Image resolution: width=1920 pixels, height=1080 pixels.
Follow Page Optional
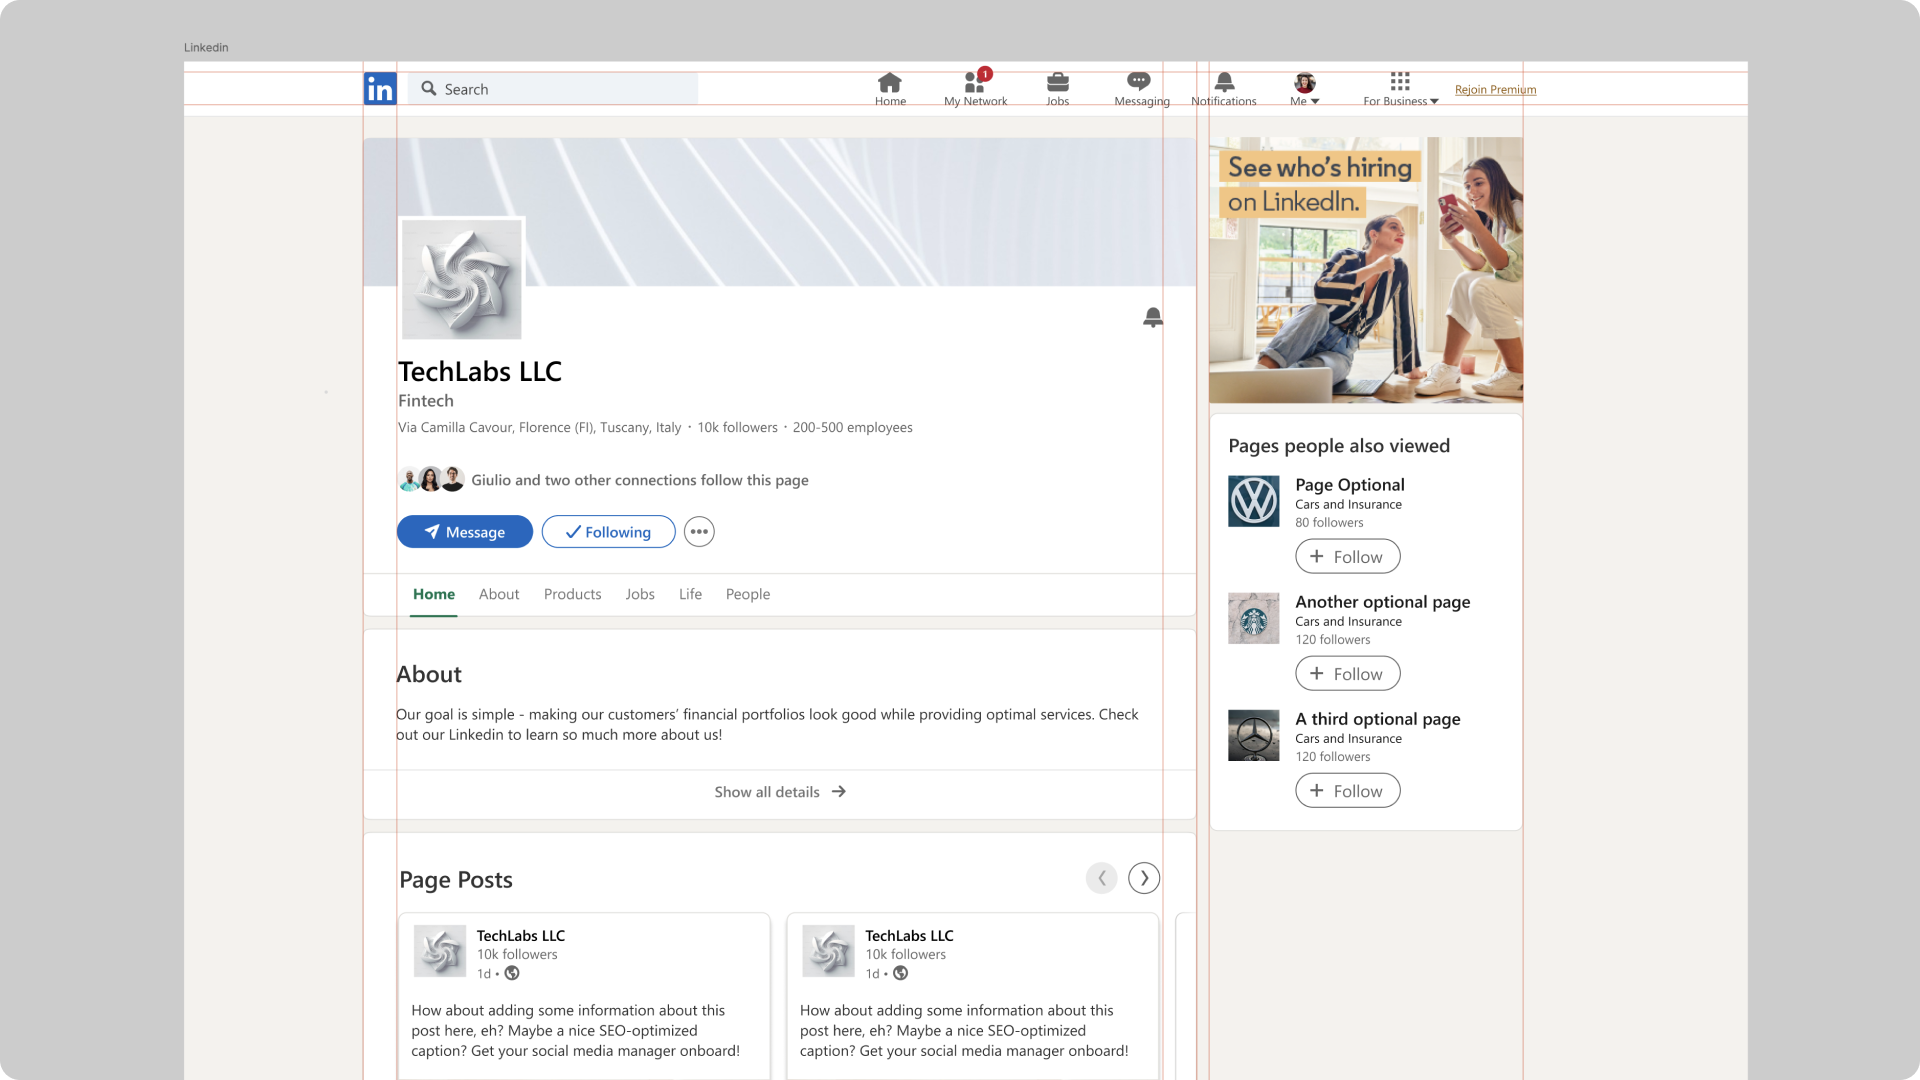pos(1347,557)
